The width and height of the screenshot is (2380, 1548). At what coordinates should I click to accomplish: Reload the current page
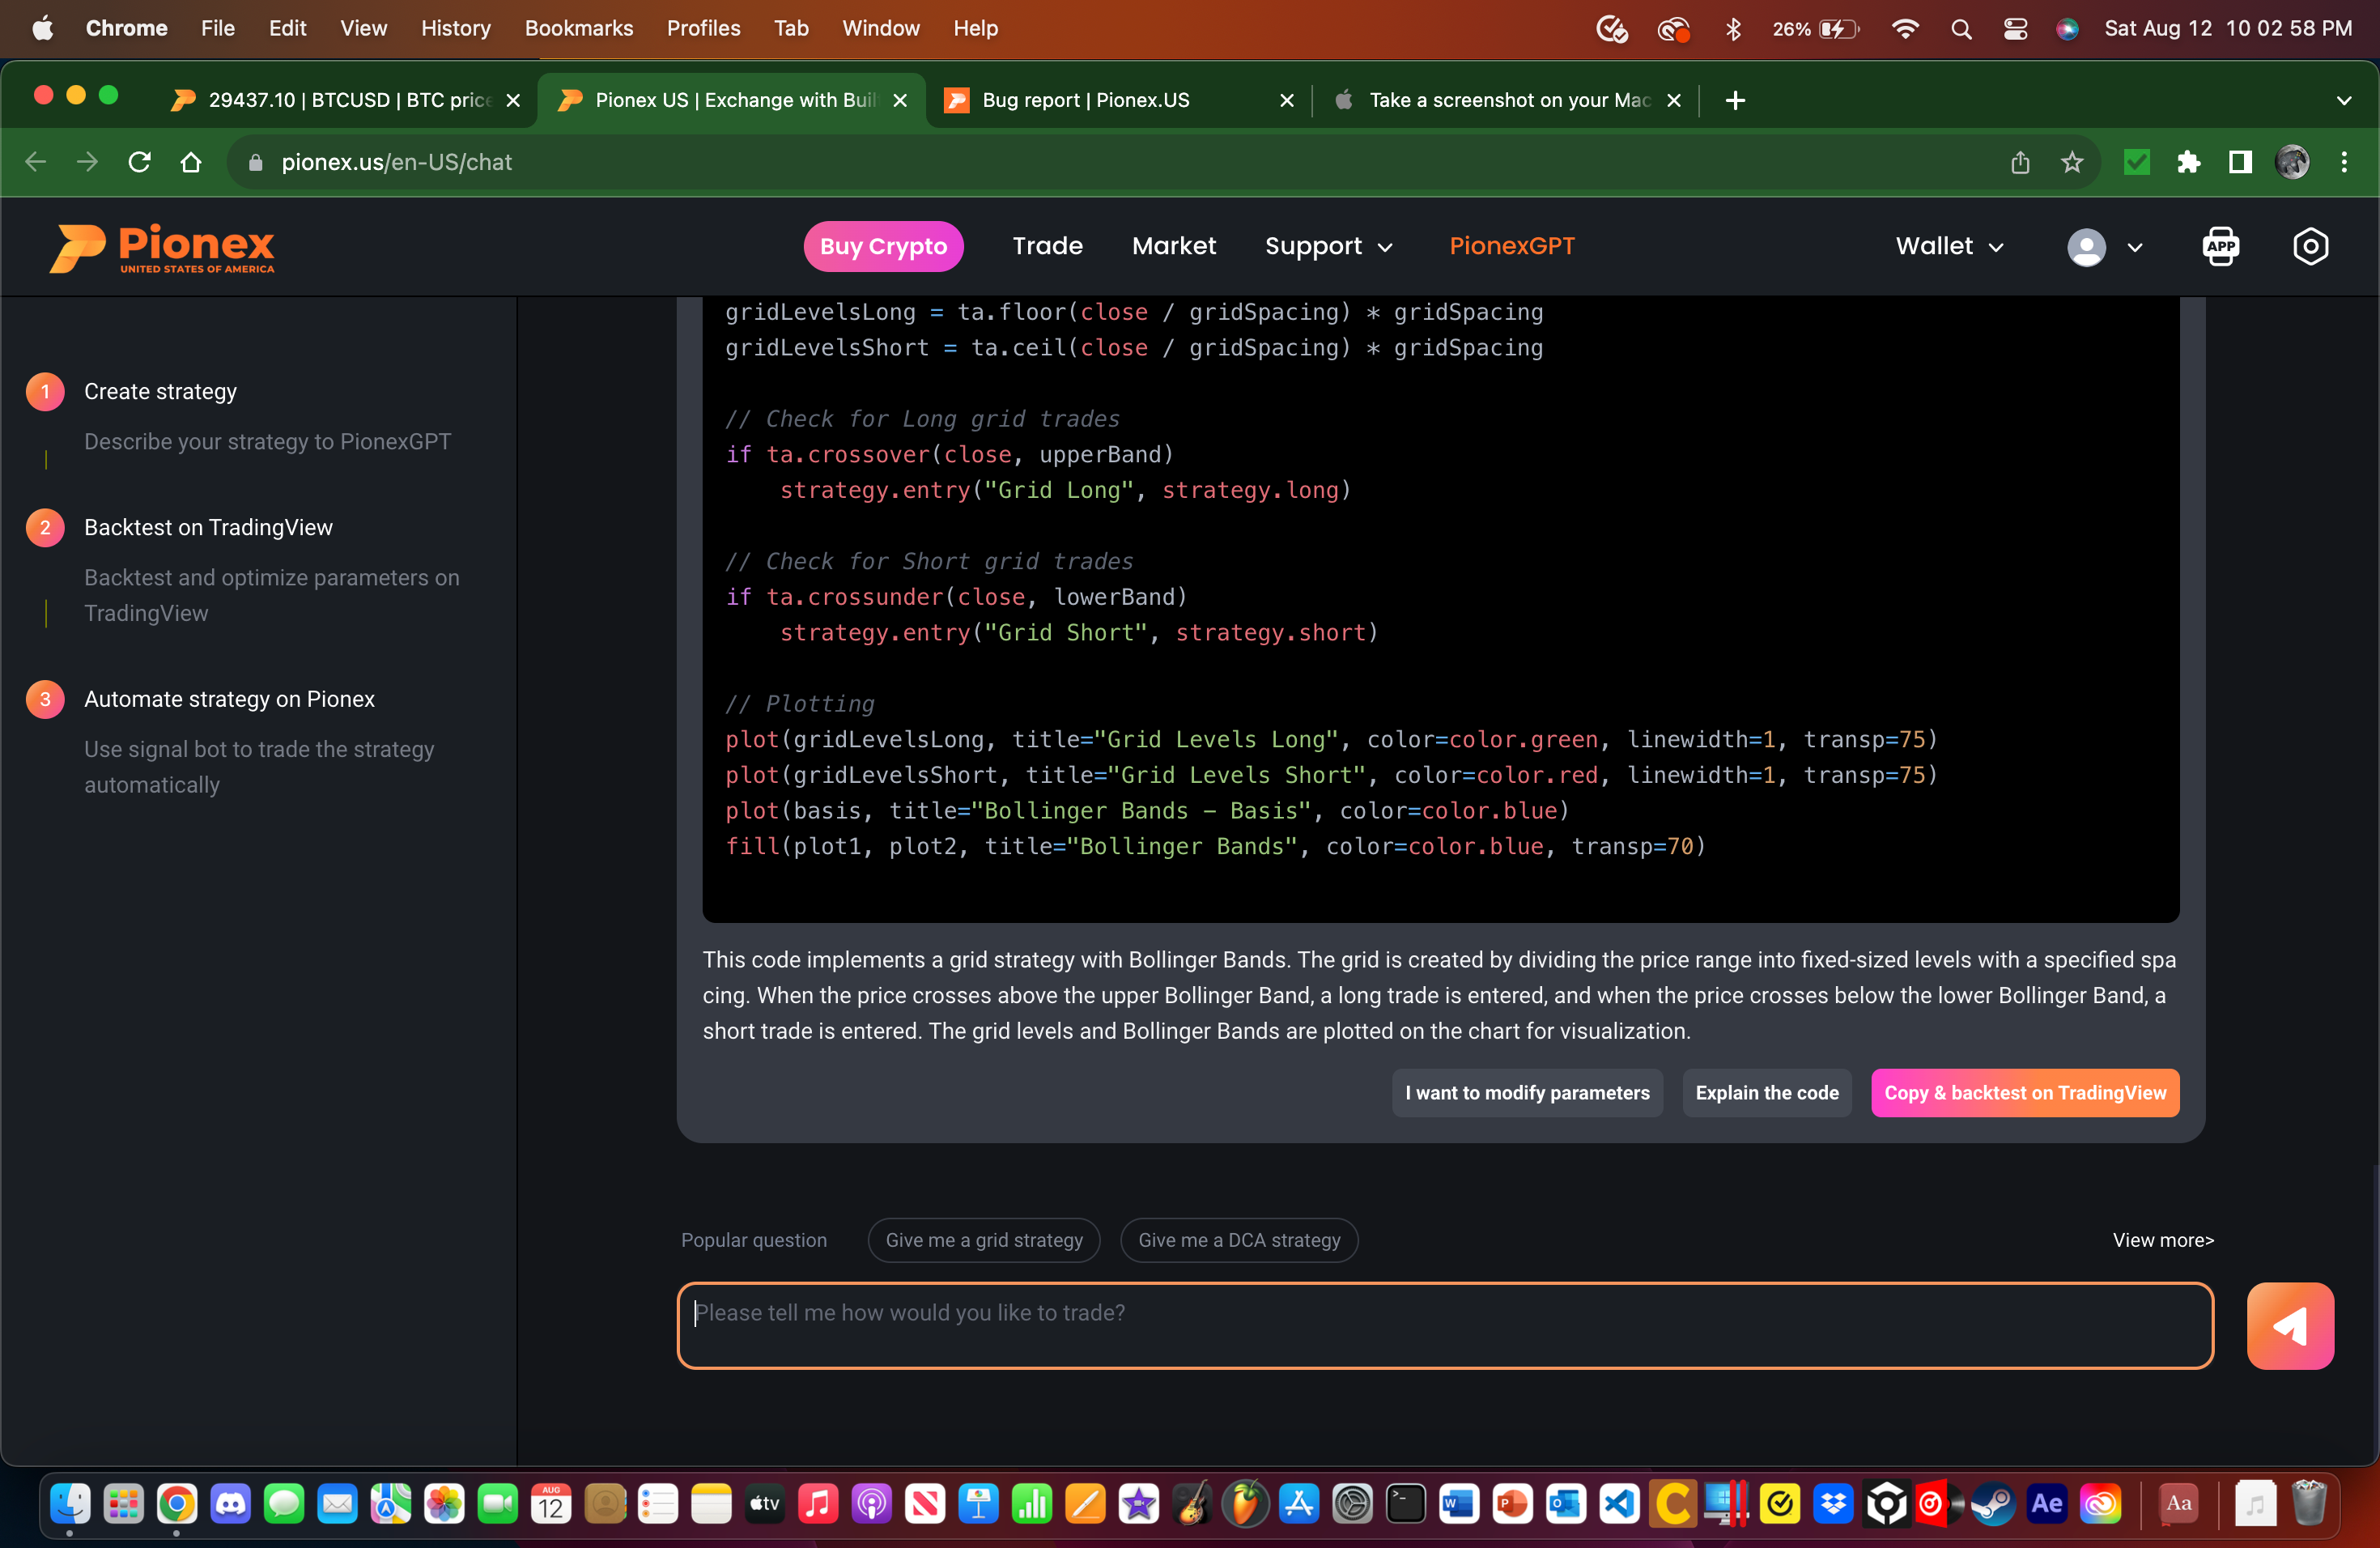click(139, 162)
